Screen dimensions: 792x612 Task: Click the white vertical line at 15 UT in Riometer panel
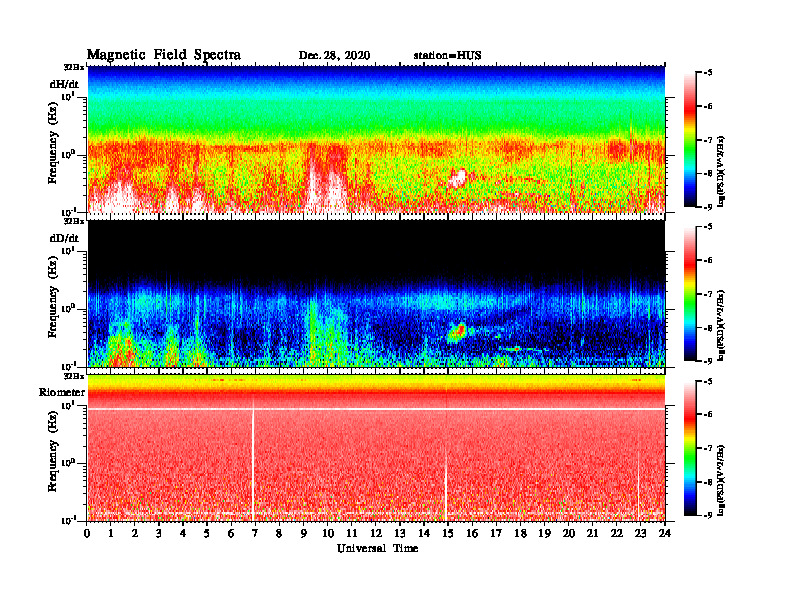(446, 485)
